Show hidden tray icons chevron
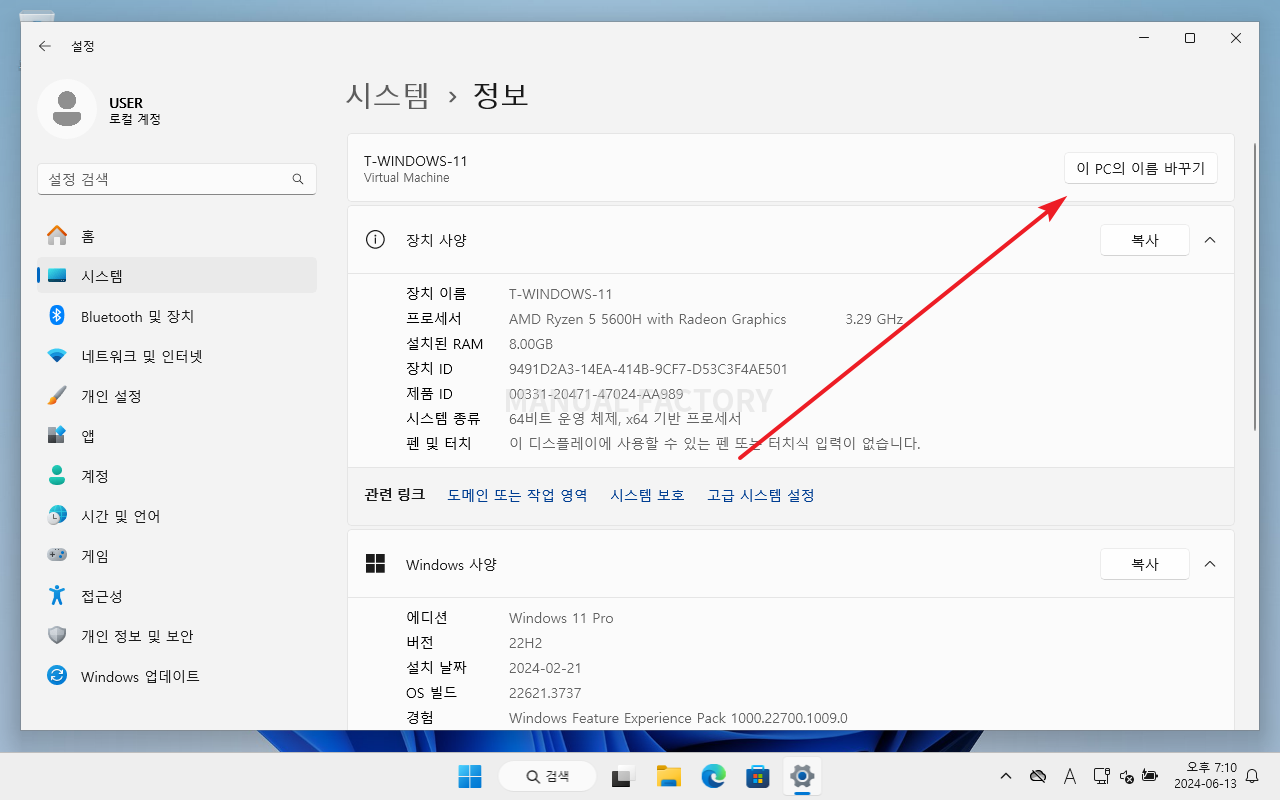Image resolution: width=1280 pixels, height=800 pixels. tap(1006, 776)
